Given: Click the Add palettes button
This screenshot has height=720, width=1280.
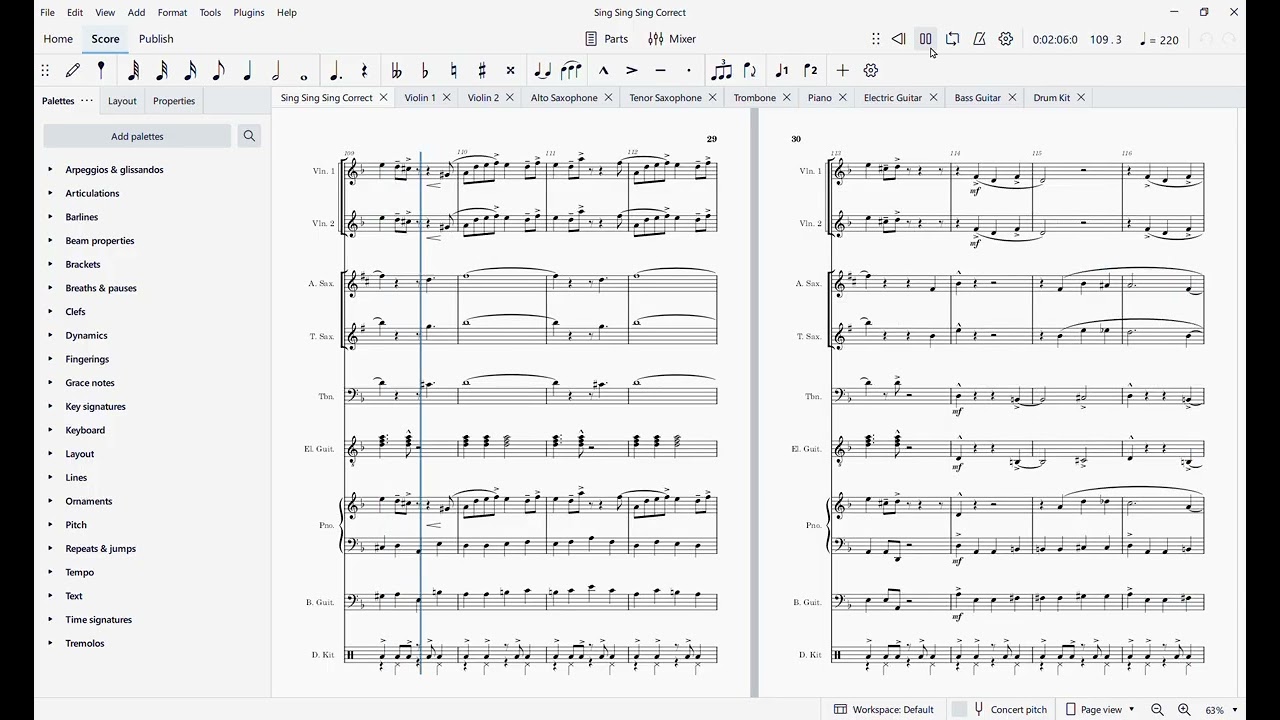Looking at the screenshot, I should [x=138, y=136].
